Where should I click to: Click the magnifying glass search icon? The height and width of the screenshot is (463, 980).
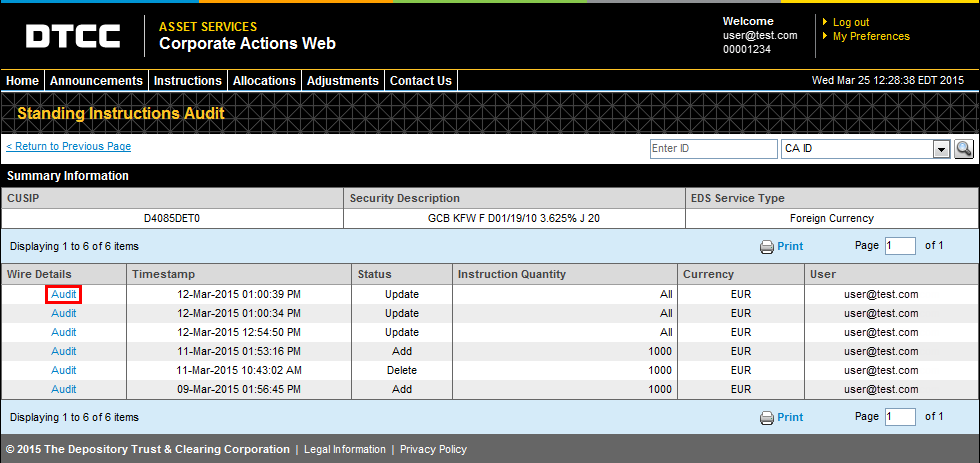pyautogui.click(x=964, y=149)
